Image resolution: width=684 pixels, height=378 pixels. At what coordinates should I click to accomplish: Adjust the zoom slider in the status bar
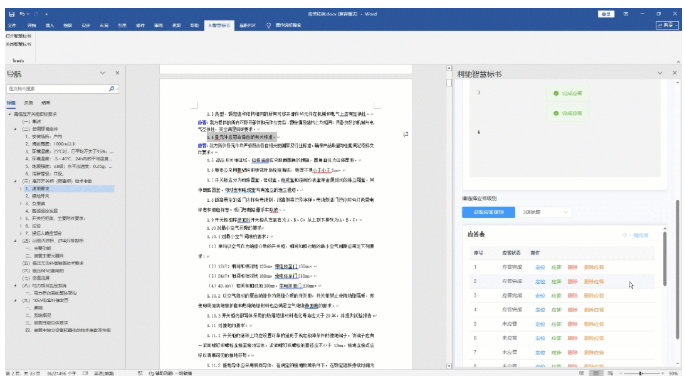(x=640, y=373)
